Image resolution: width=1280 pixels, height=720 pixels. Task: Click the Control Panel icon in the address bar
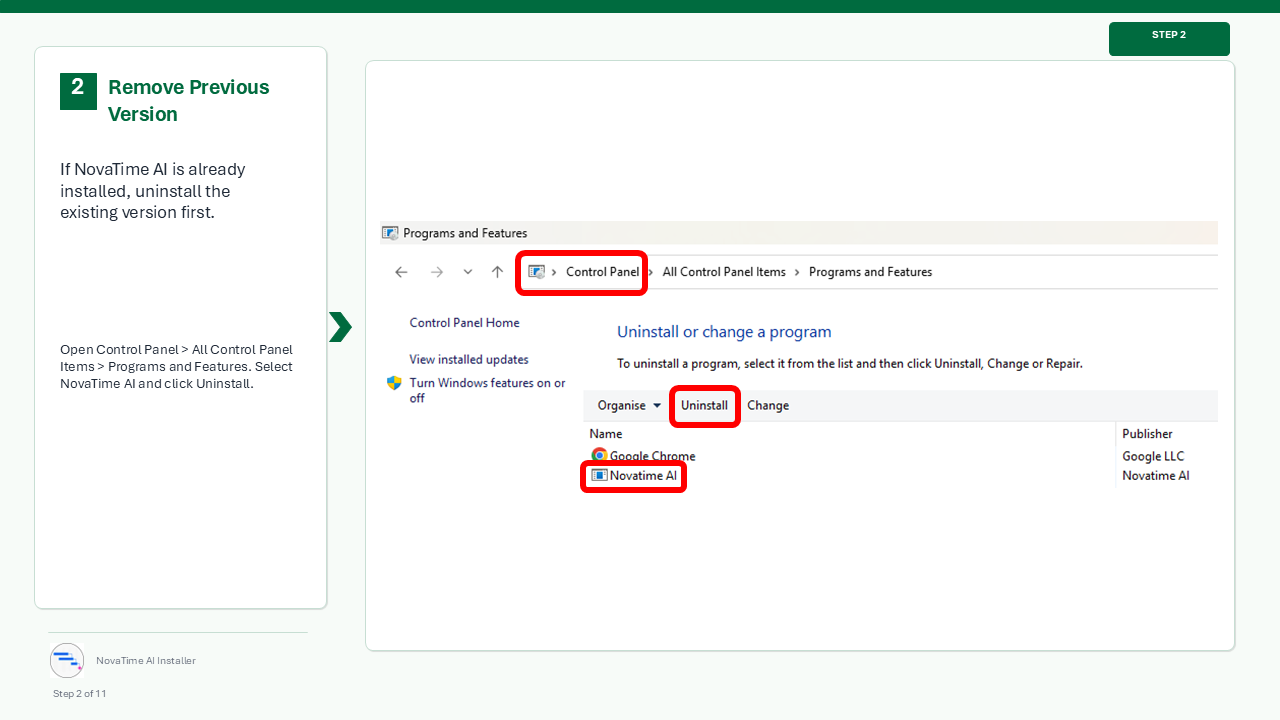(537, 272)
